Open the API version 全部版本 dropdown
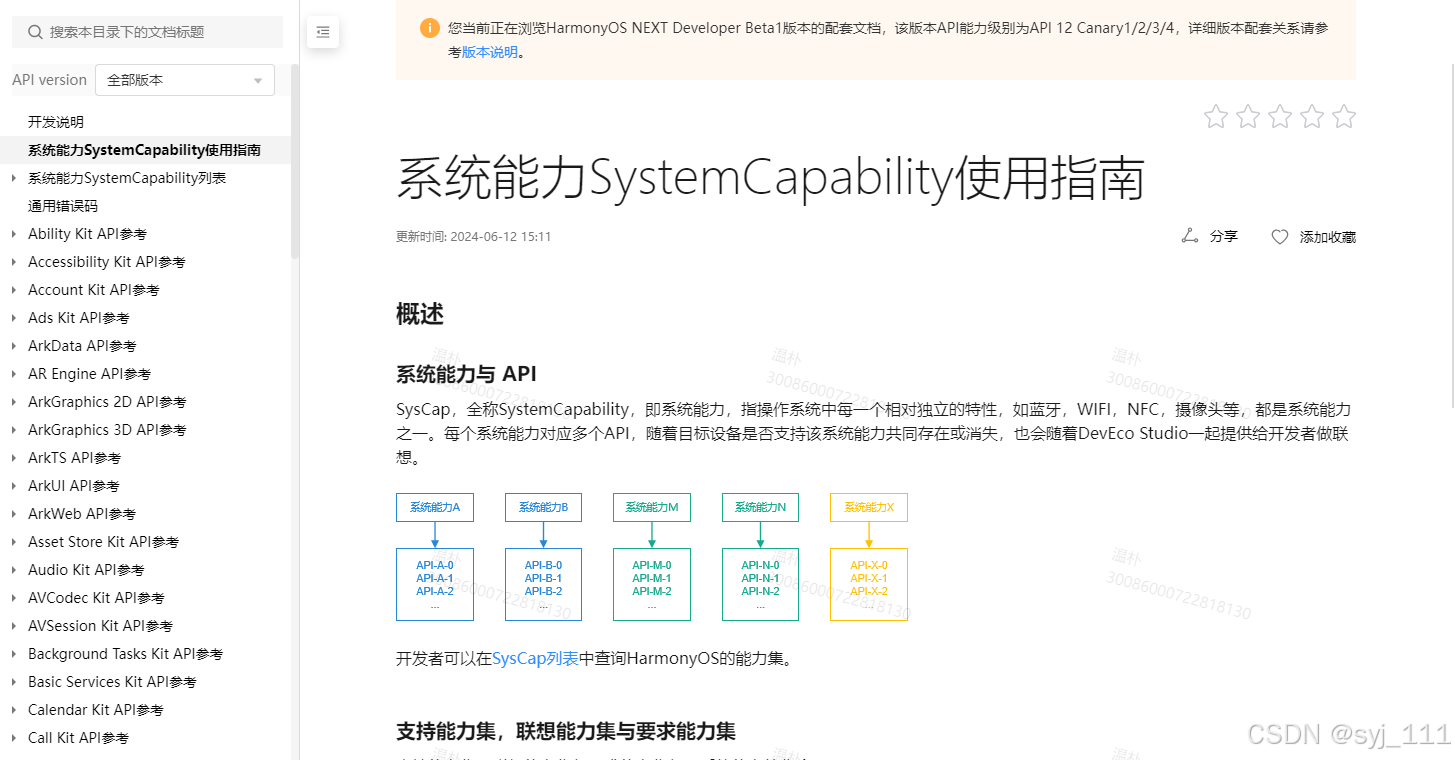Viewport: 1455px width, 760px height. [x=185, y=80]
